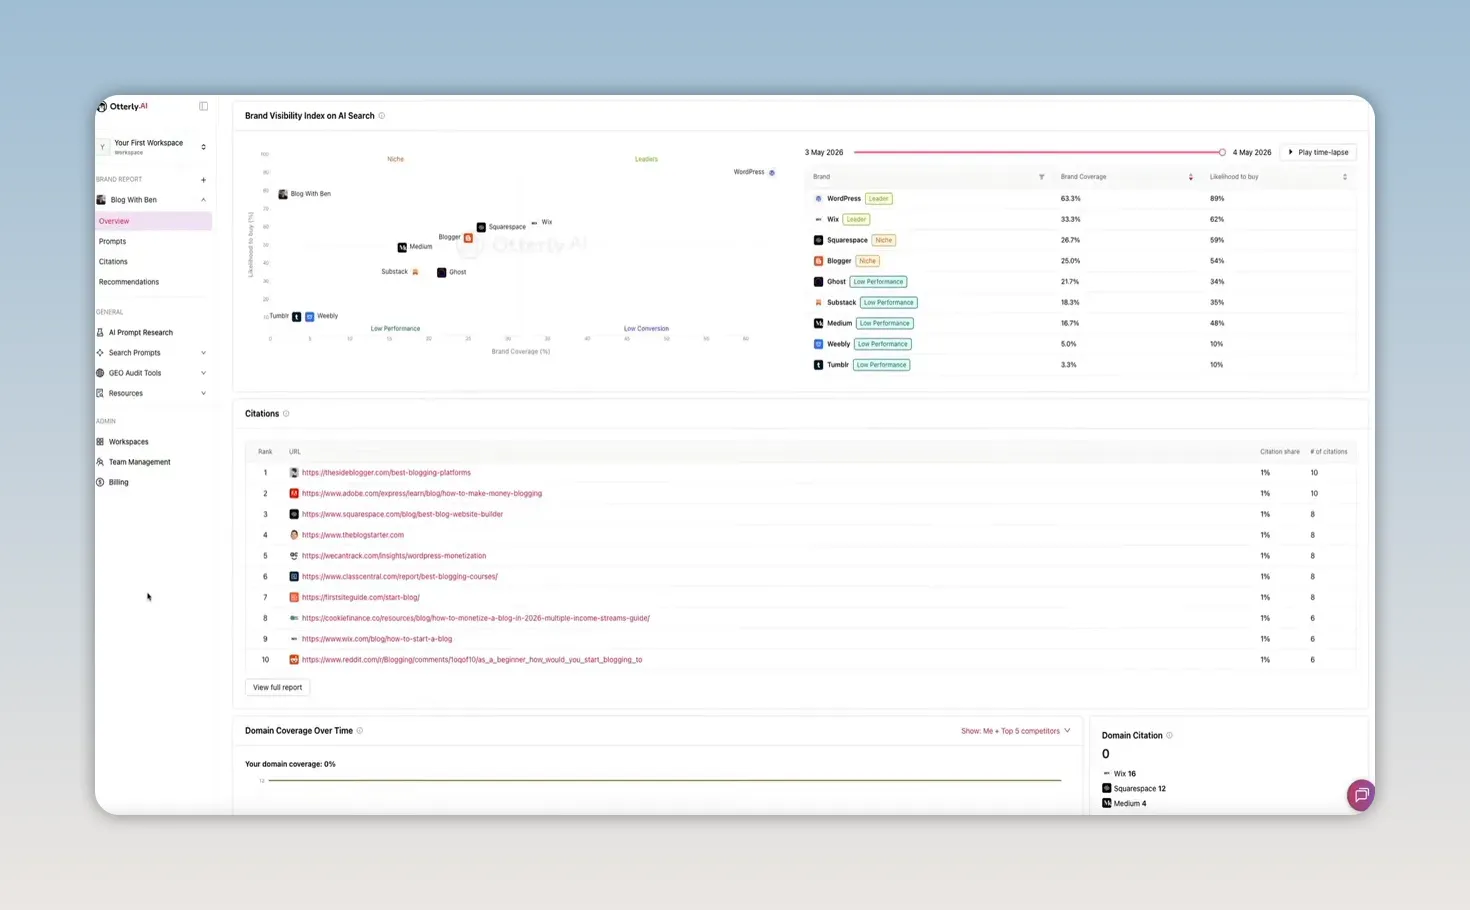Open the Prompts page
The image size is (1470, 910).
tap(112, 241)
